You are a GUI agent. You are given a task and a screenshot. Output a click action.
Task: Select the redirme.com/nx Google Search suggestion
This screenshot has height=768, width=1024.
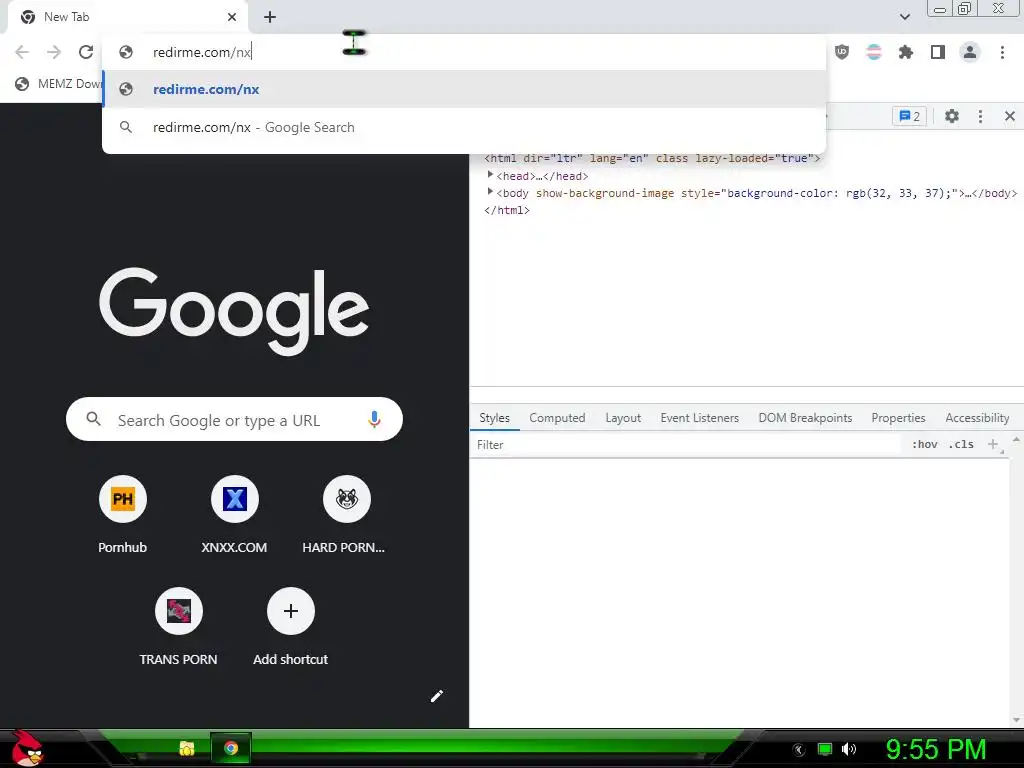pyautogui.click(x=464, y=127)
